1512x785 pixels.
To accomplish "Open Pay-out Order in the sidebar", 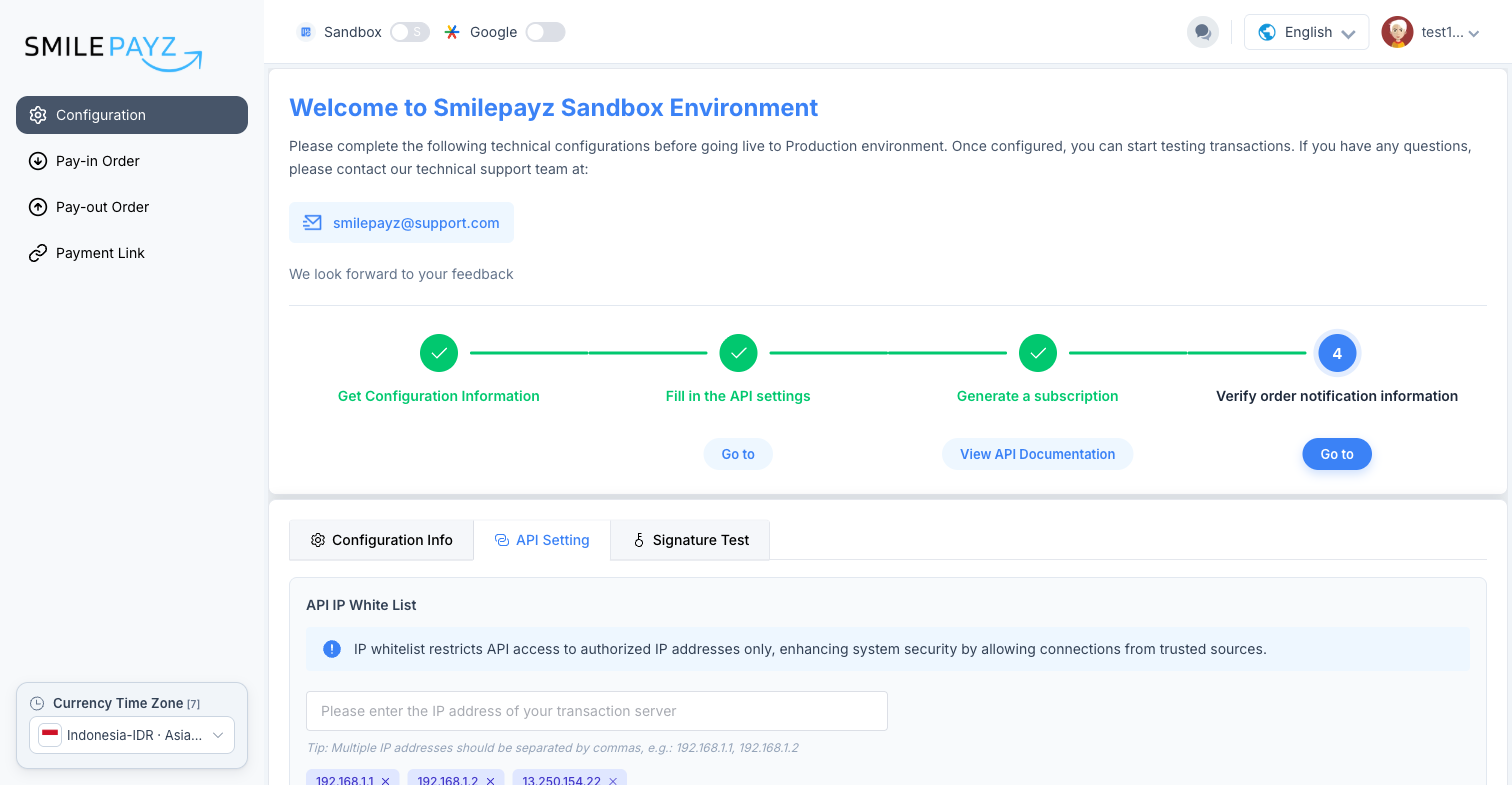I will pyautogui.click(x=132, y=207).
